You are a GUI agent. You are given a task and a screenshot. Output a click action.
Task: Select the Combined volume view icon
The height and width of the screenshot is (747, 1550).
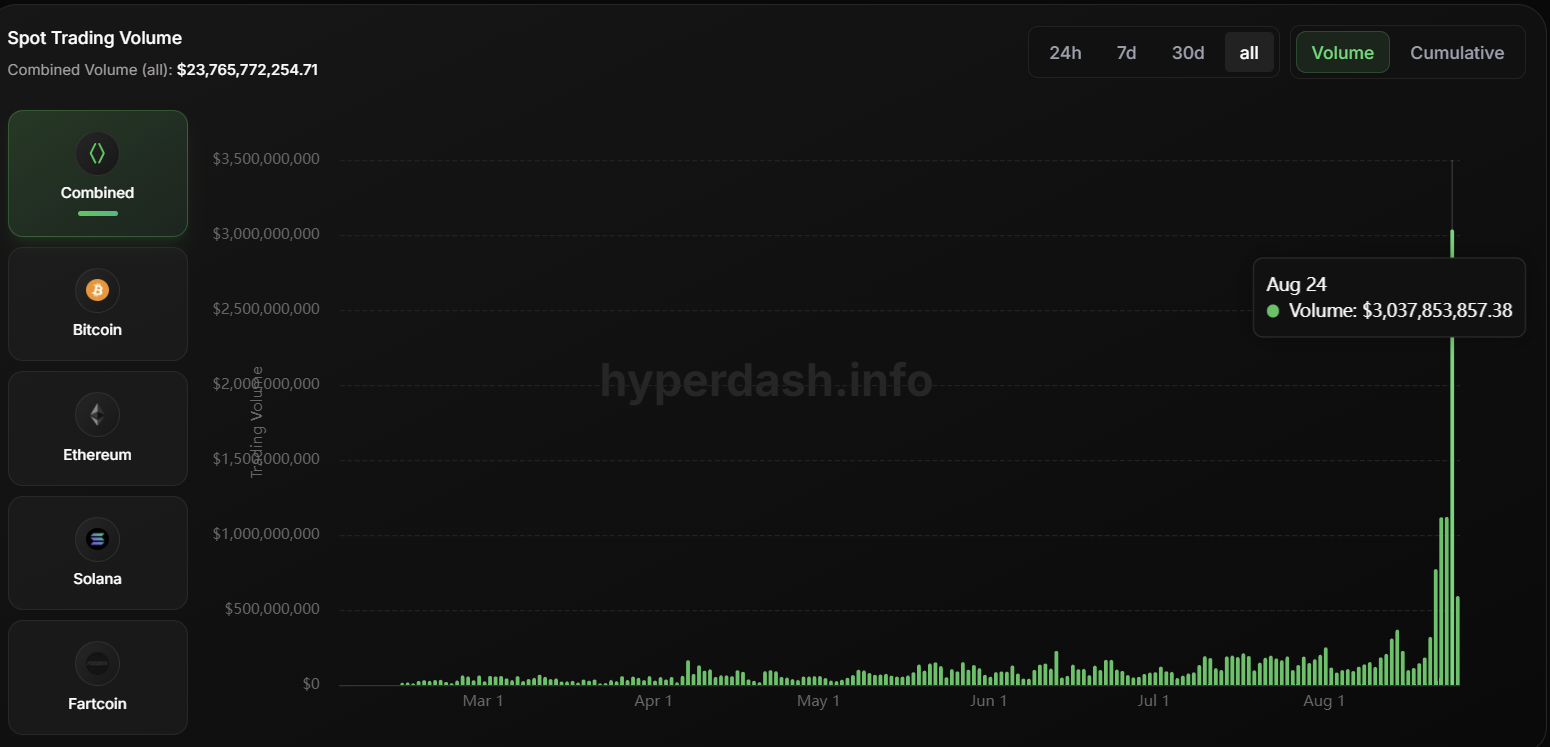(97, 152)
